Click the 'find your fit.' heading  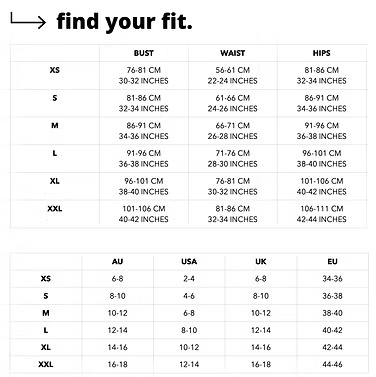[125, 22]
